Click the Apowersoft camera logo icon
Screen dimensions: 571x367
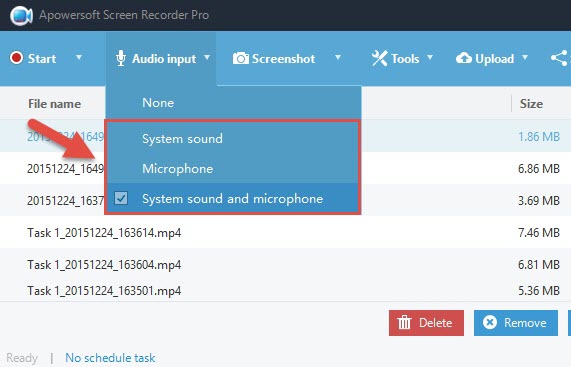tap(21, 16)
